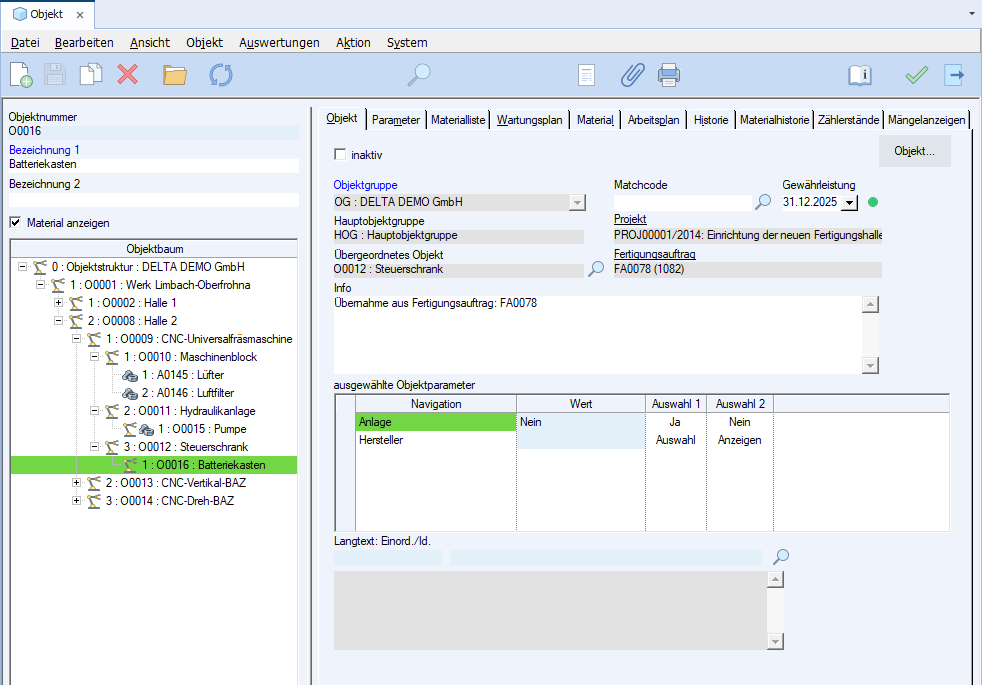982x685 pixels.
Task: Click the printer icon
Action: (x=669, y=75)
